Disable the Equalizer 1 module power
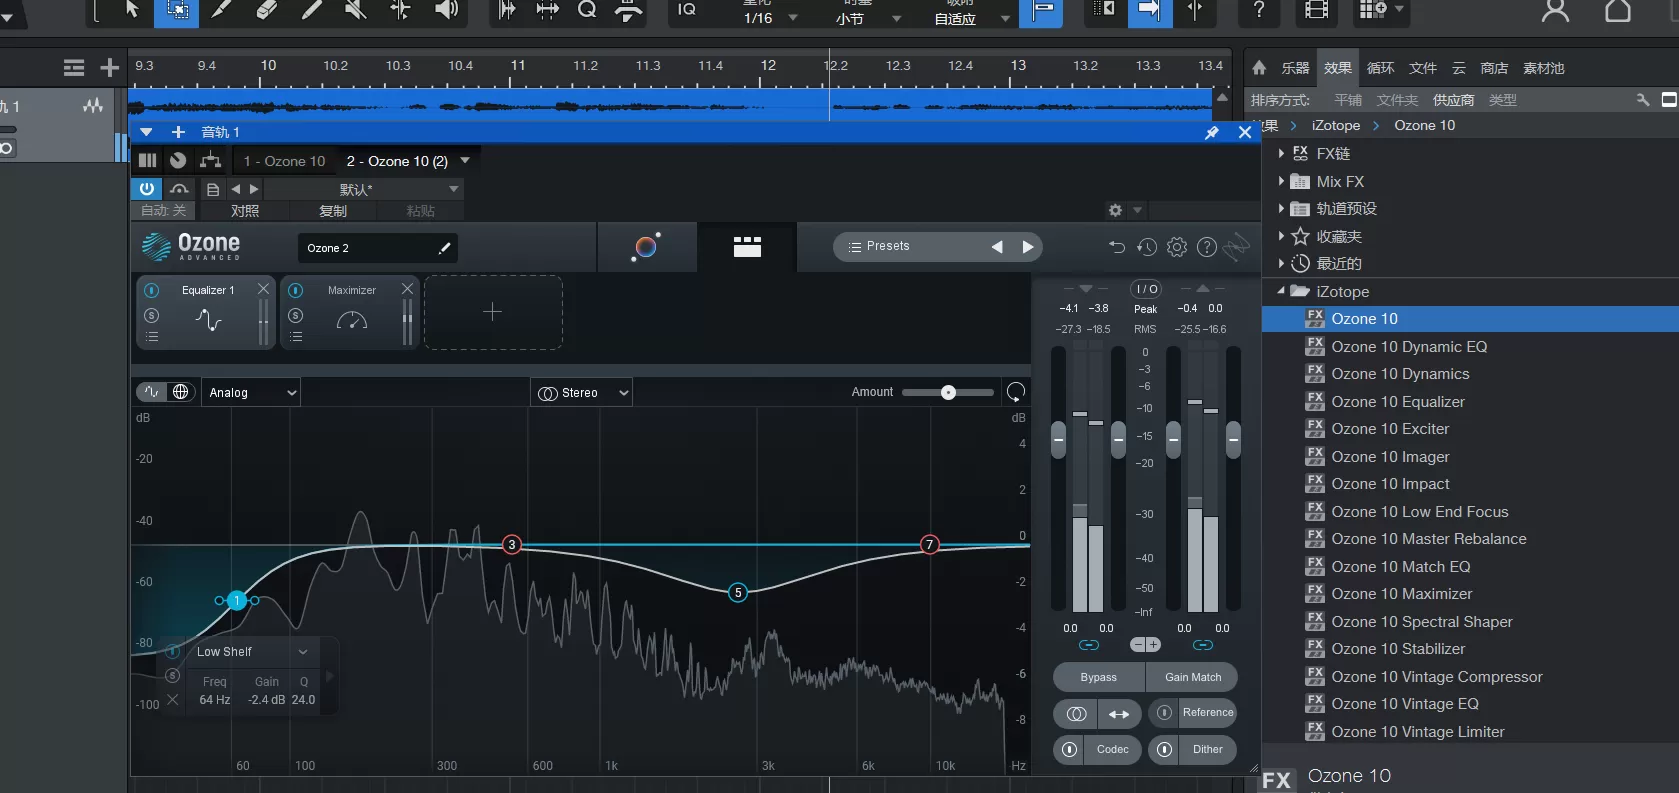Viewport: 1679px width, 793px height. [152, 290]
